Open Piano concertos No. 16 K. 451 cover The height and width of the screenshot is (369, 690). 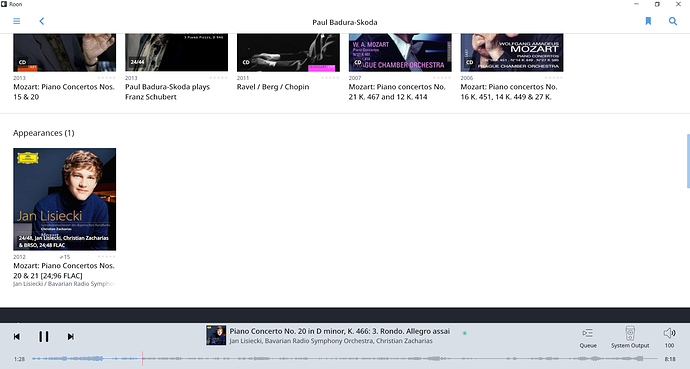(512, 52)
